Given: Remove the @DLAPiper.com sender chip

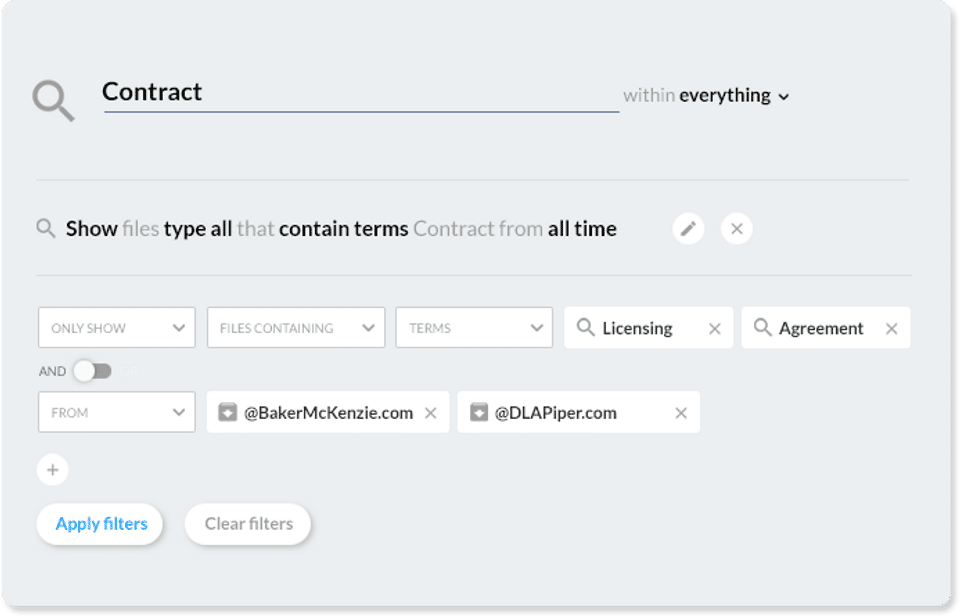Looking at the screenshot, I should point(681,413).
